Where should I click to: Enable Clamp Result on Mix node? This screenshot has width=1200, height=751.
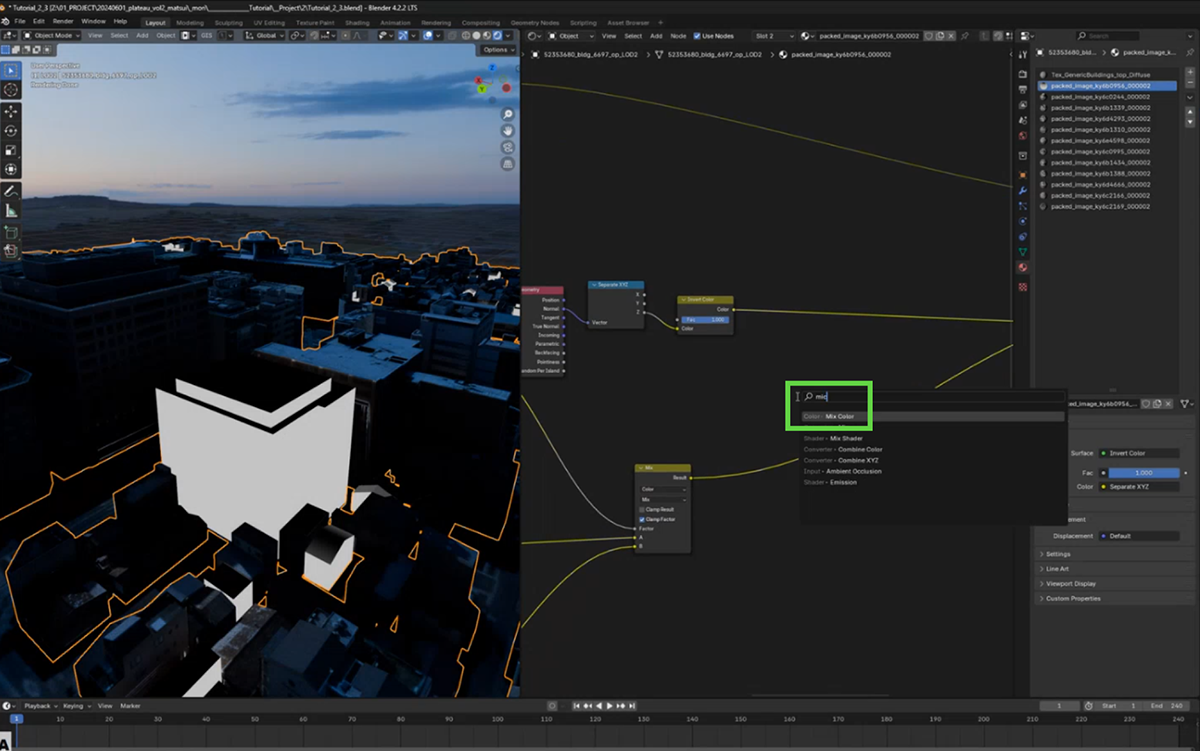643,510
